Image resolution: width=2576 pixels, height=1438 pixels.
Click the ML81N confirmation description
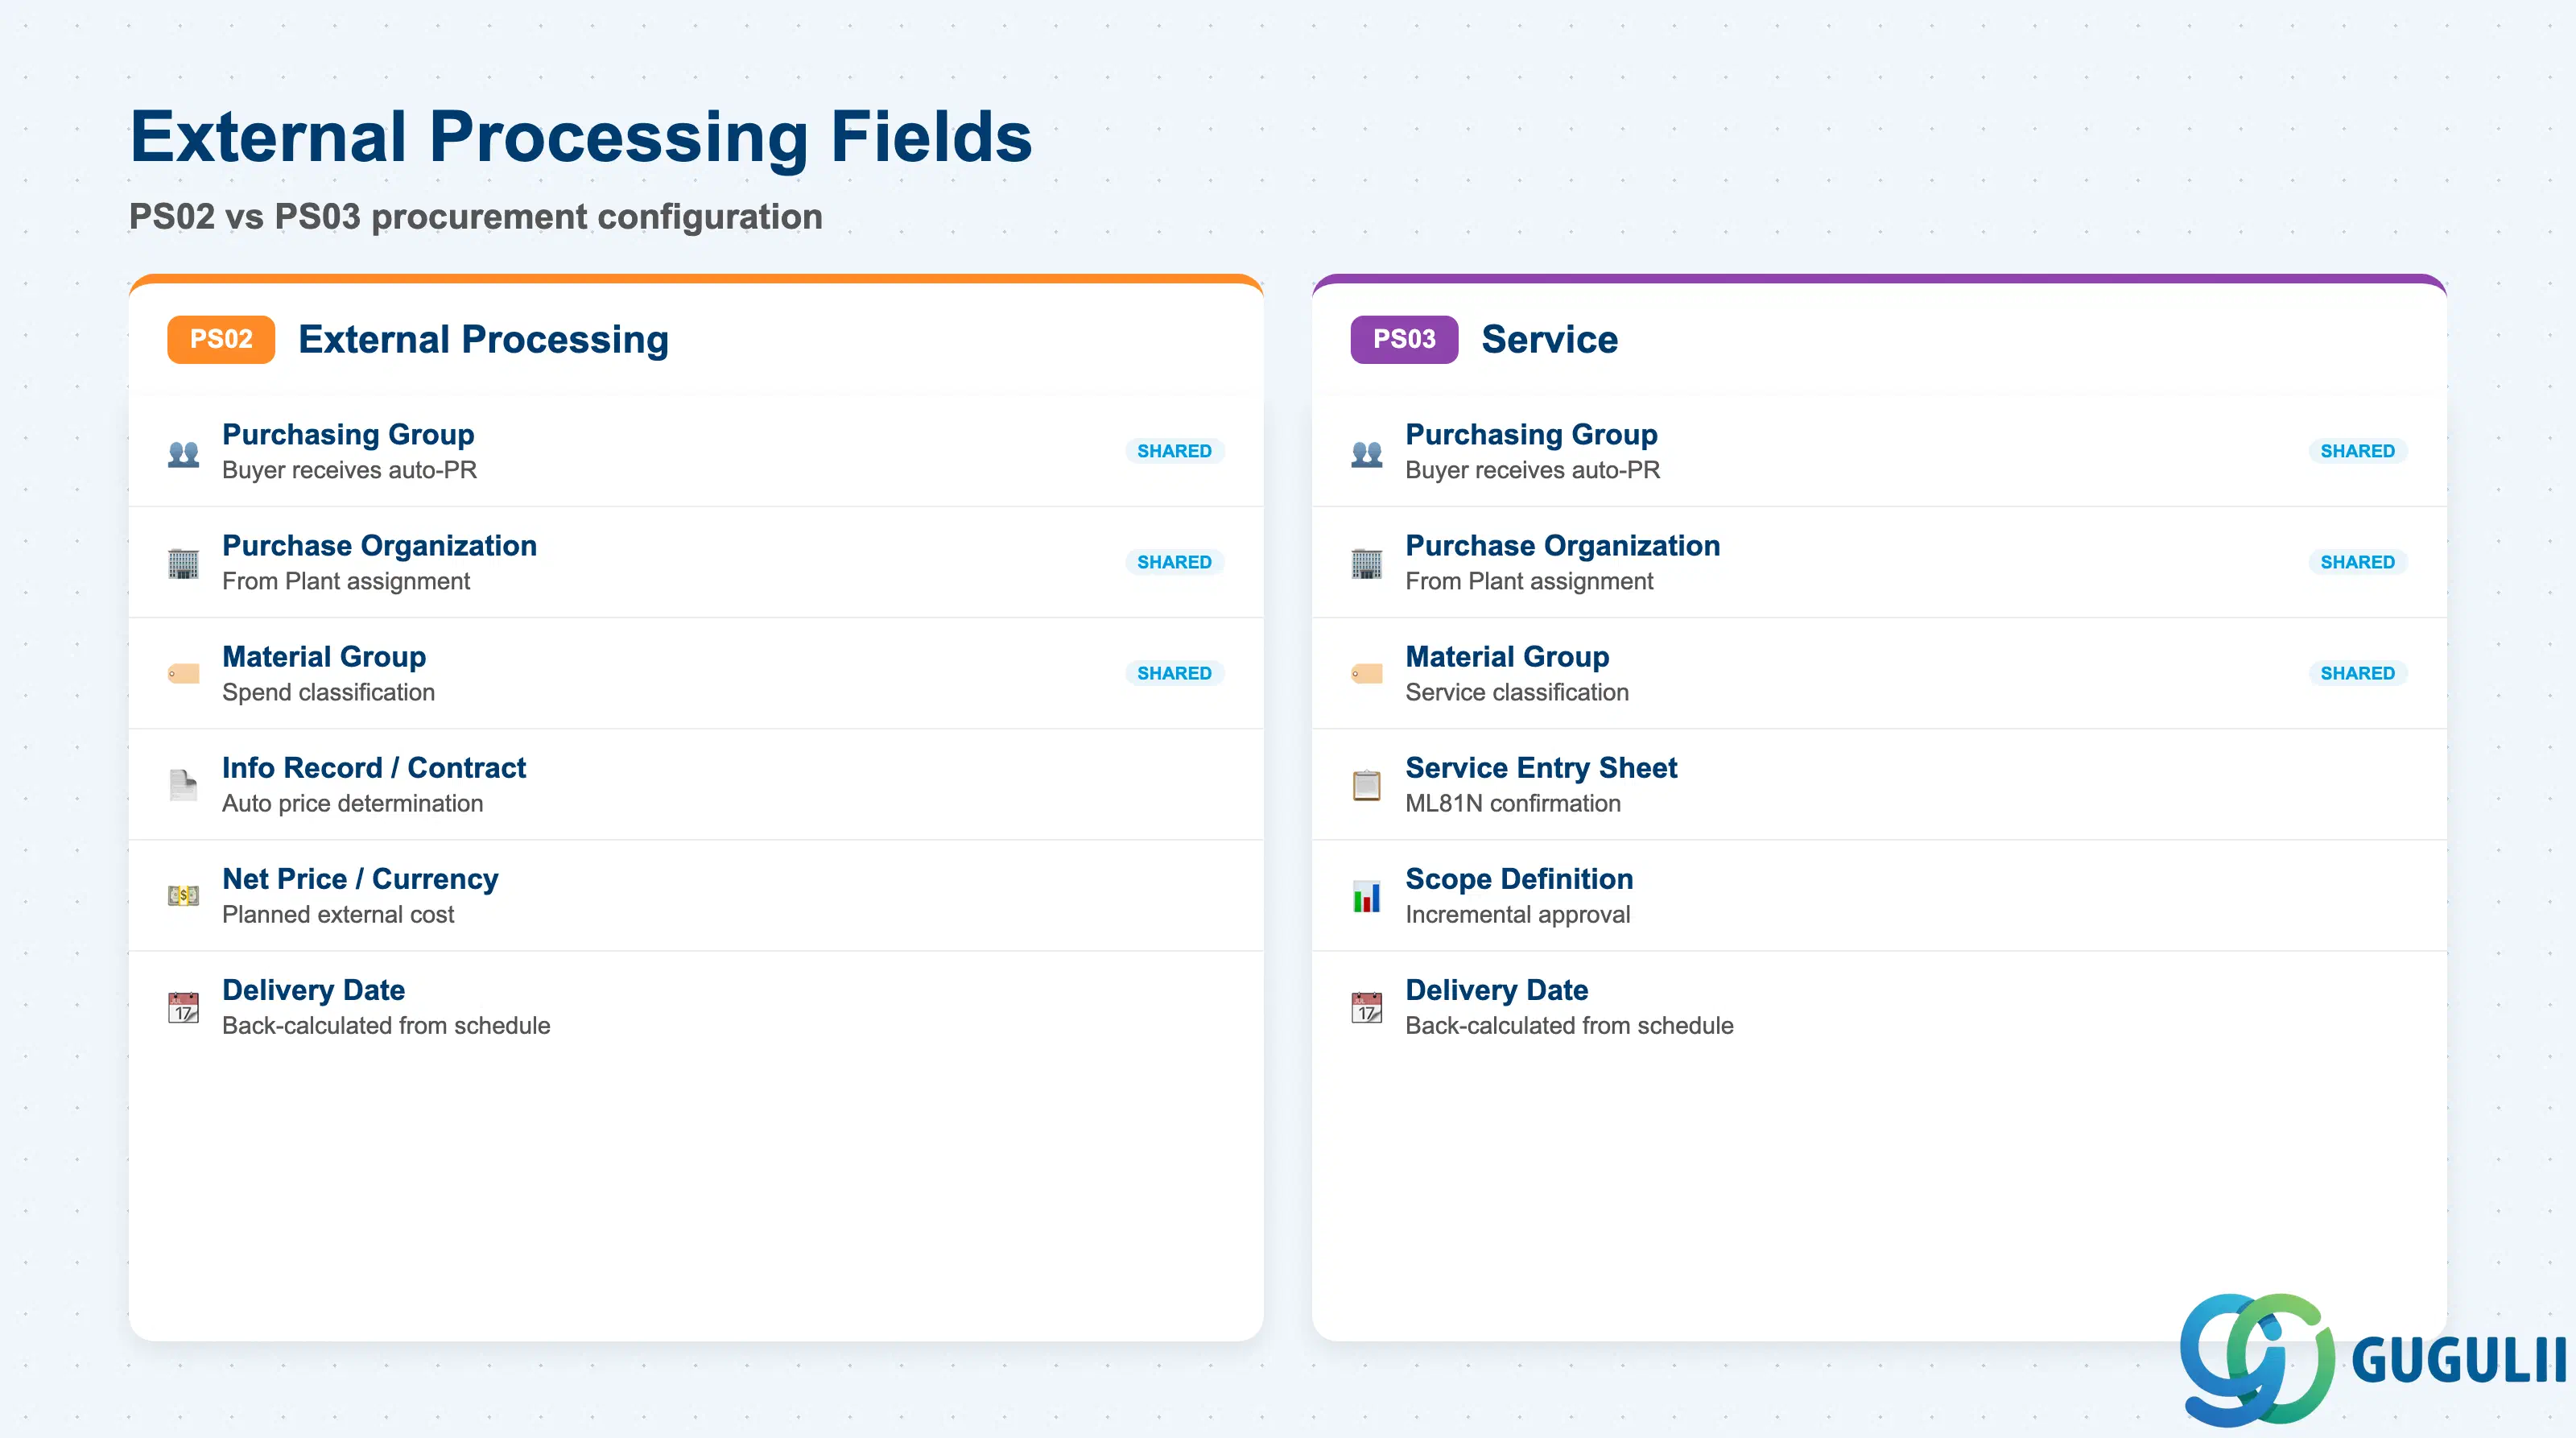[1513, 803]
